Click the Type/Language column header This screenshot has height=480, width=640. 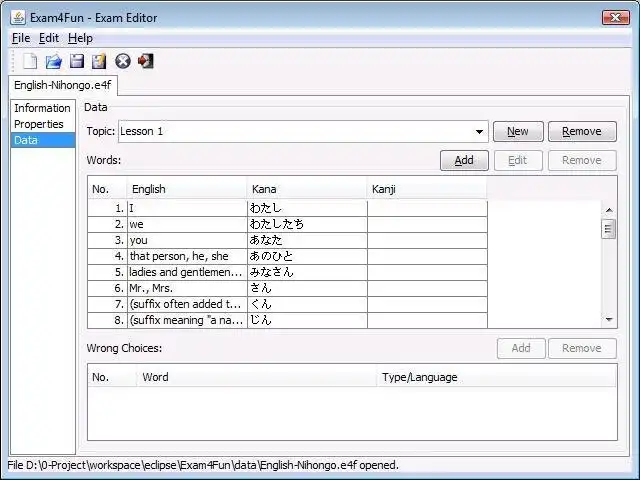[496, 377]
